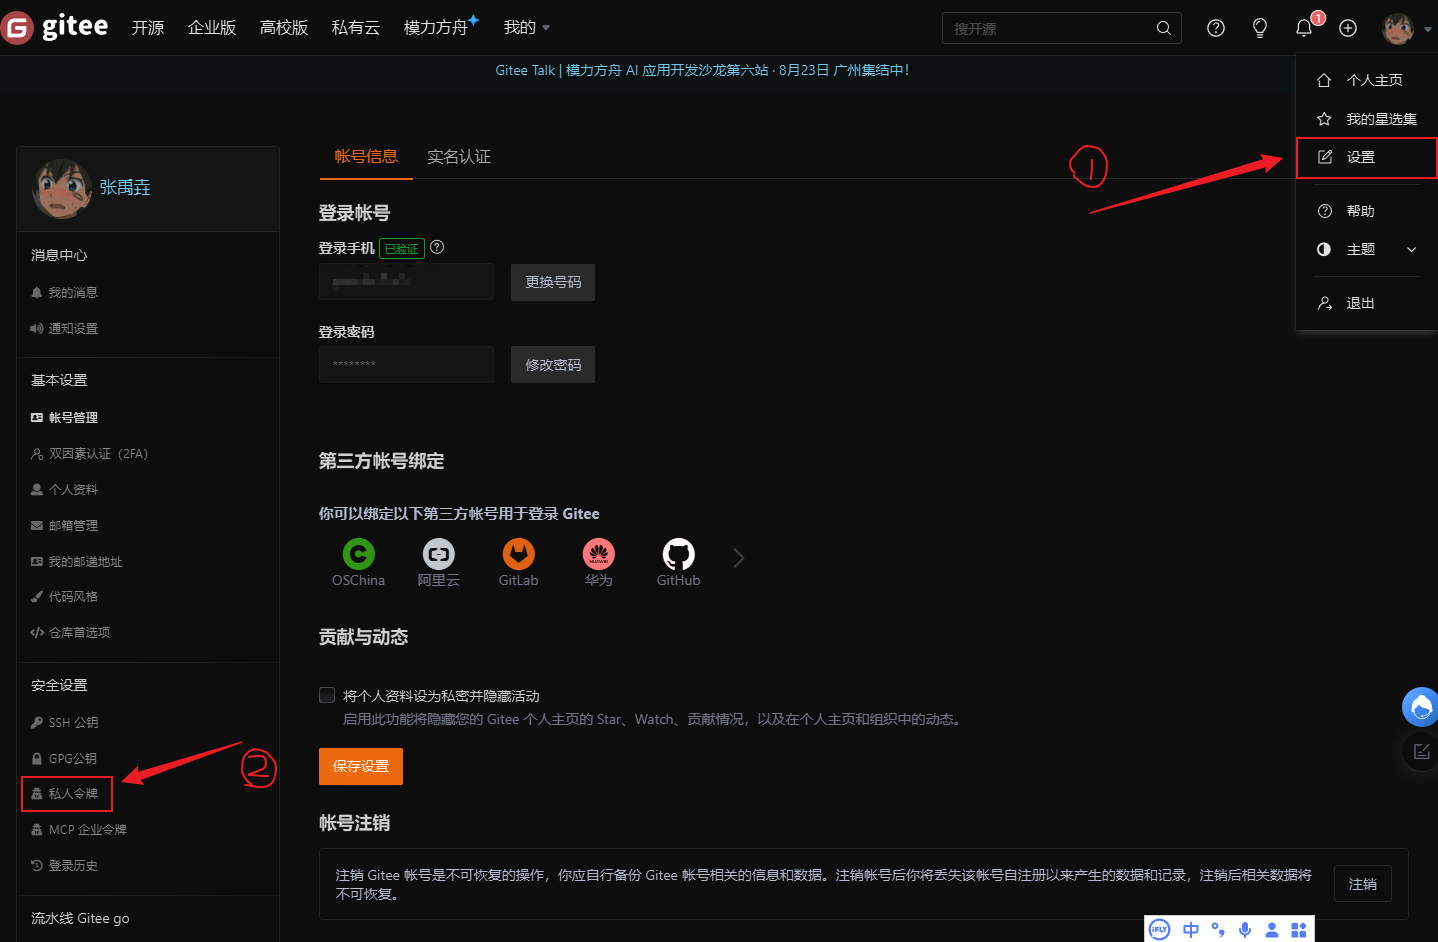This screenshot has width=1438, height=942.
Task: Expand the 主题 submenu chevron
Action: (1411, 249)
